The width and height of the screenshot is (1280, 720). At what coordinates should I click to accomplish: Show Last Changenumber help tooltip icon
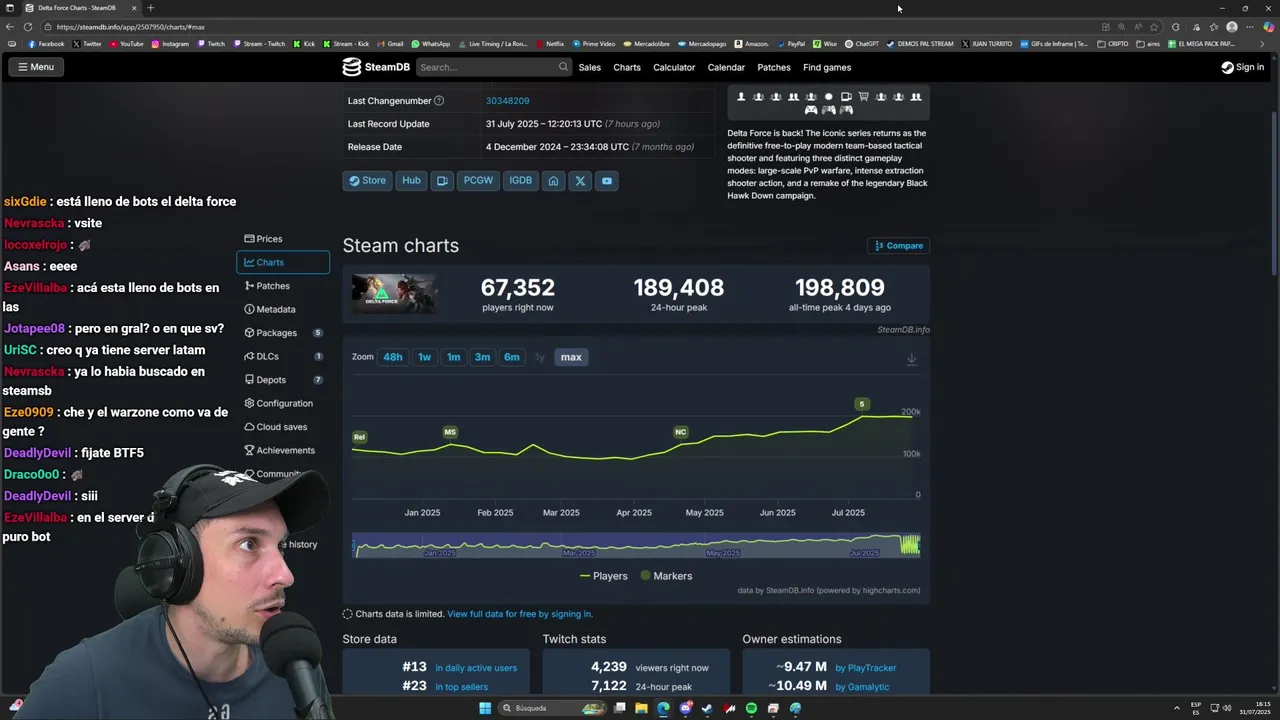pos(439,101)
